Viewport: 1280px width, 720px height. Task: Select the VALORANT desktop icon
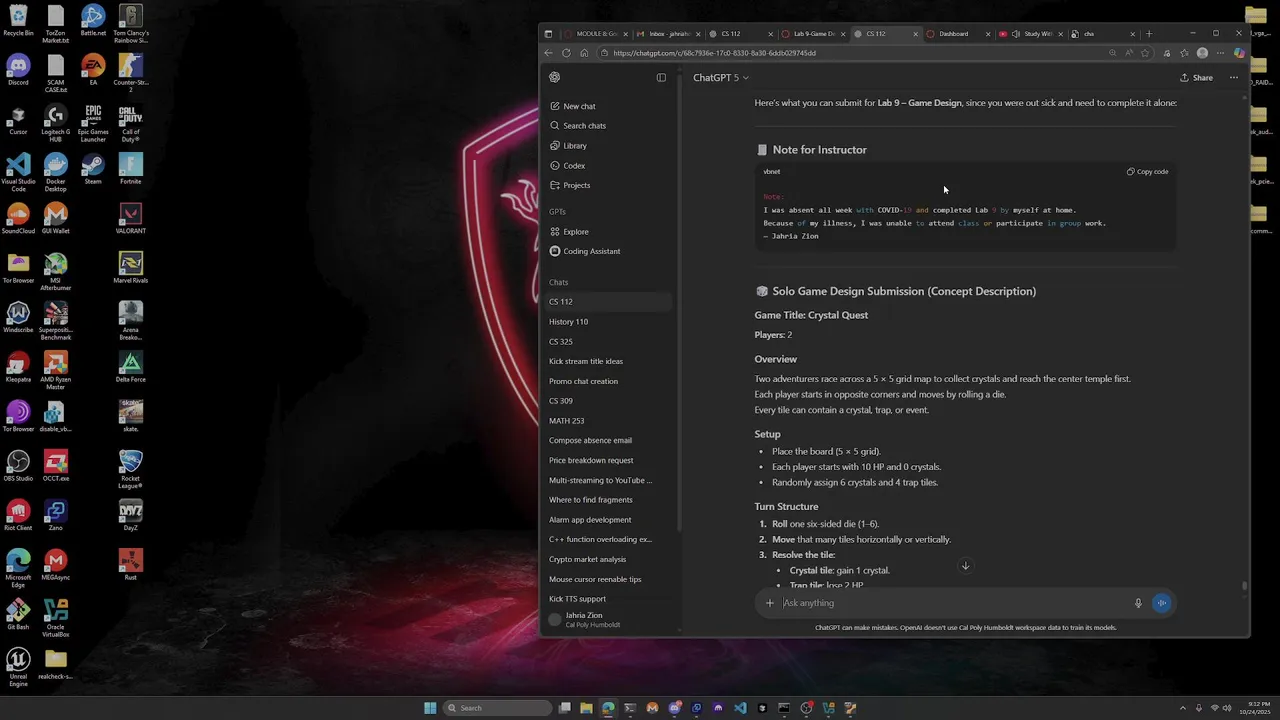(x=130, y=219)
